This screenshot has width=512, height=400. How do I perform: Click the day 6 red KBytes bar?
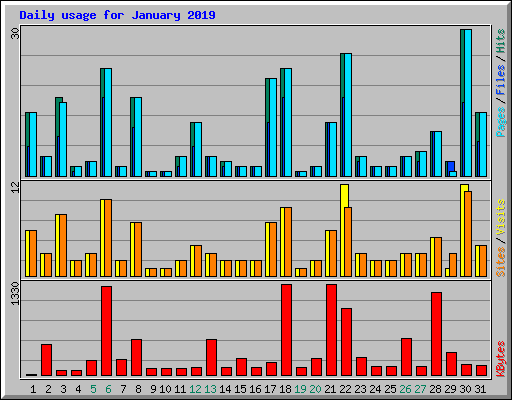tap(106, 331)
